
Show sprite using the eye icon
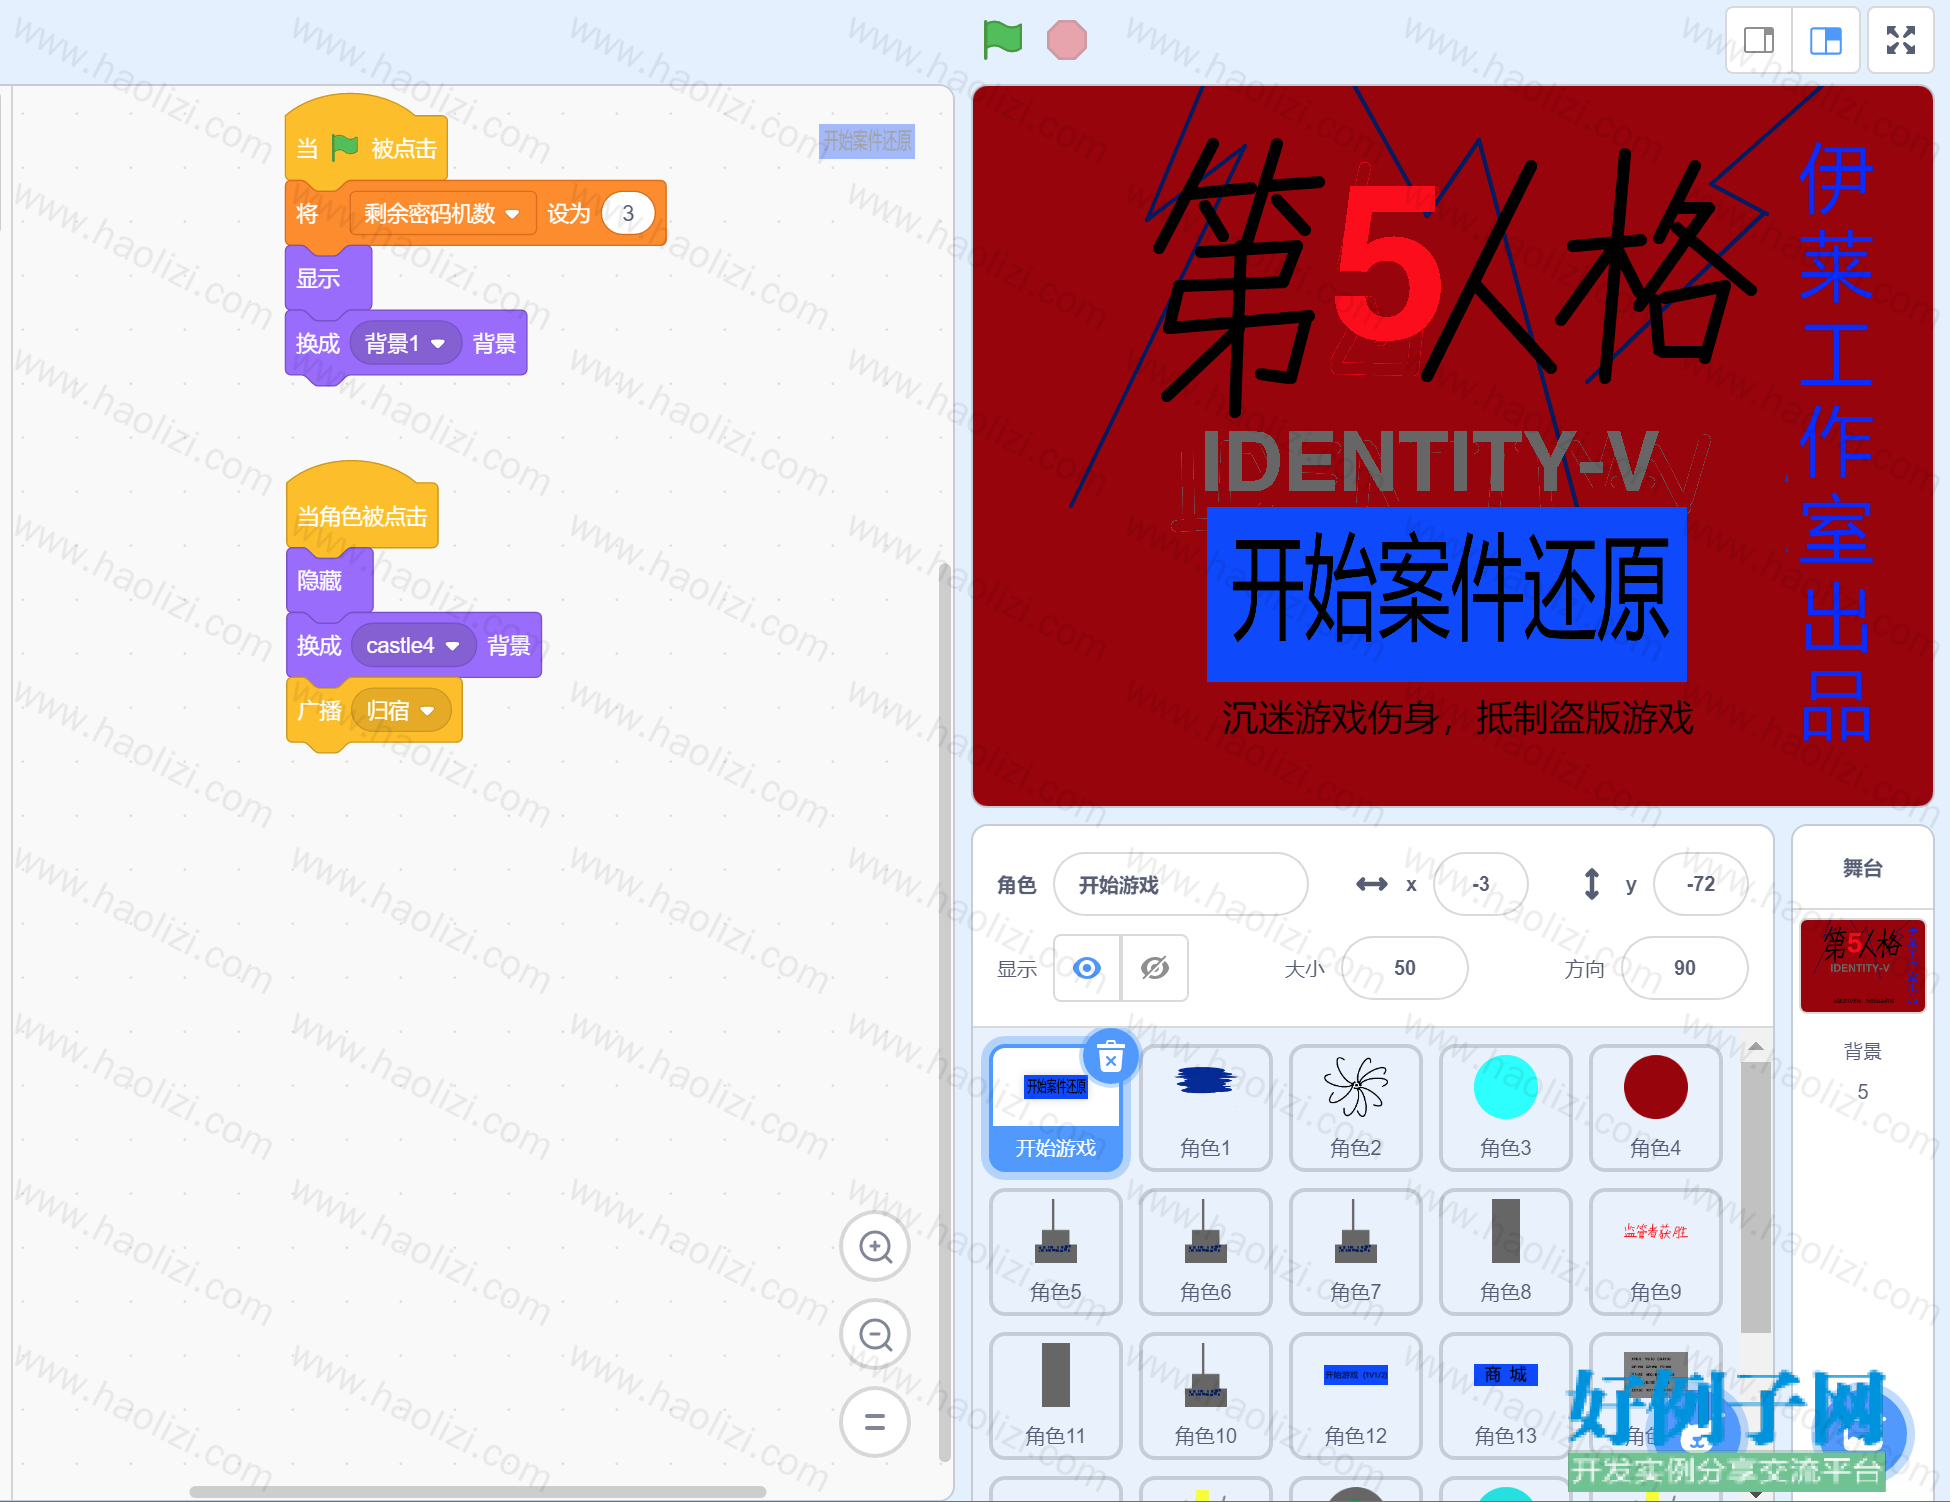(1087, 968)
